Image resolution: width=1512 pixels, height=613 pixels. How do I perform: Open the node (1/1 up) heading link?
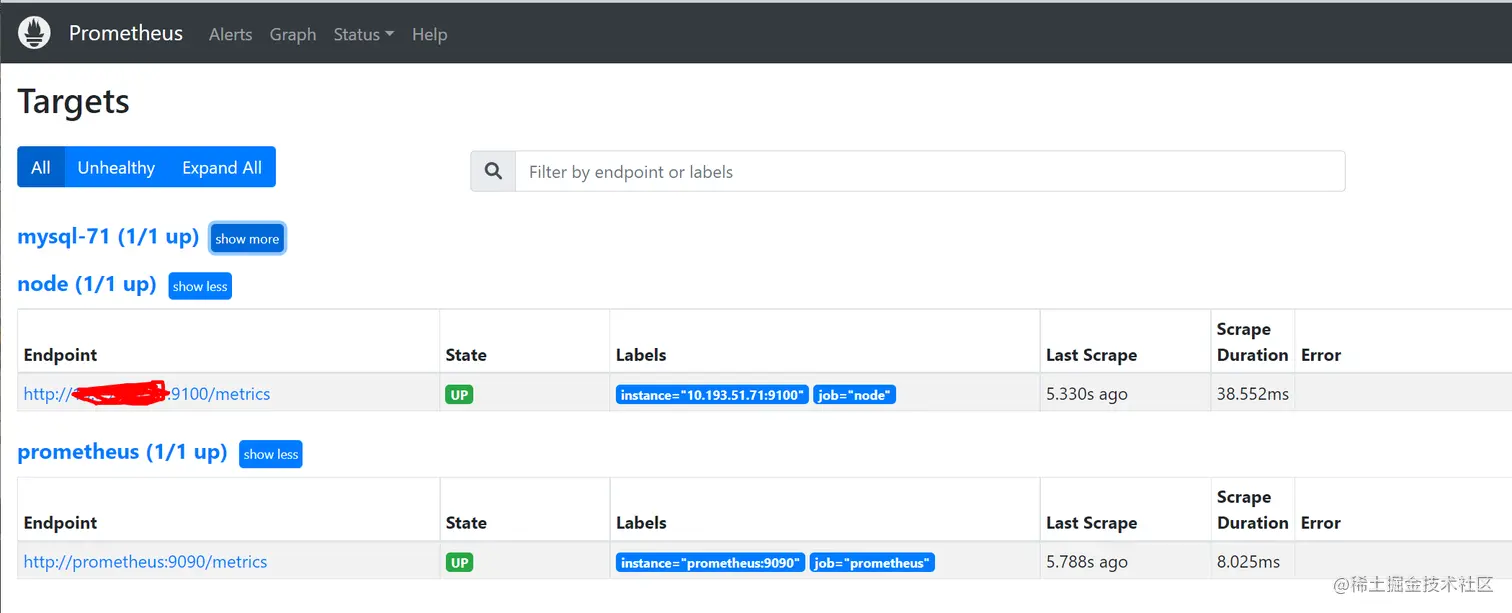point(87,284)
